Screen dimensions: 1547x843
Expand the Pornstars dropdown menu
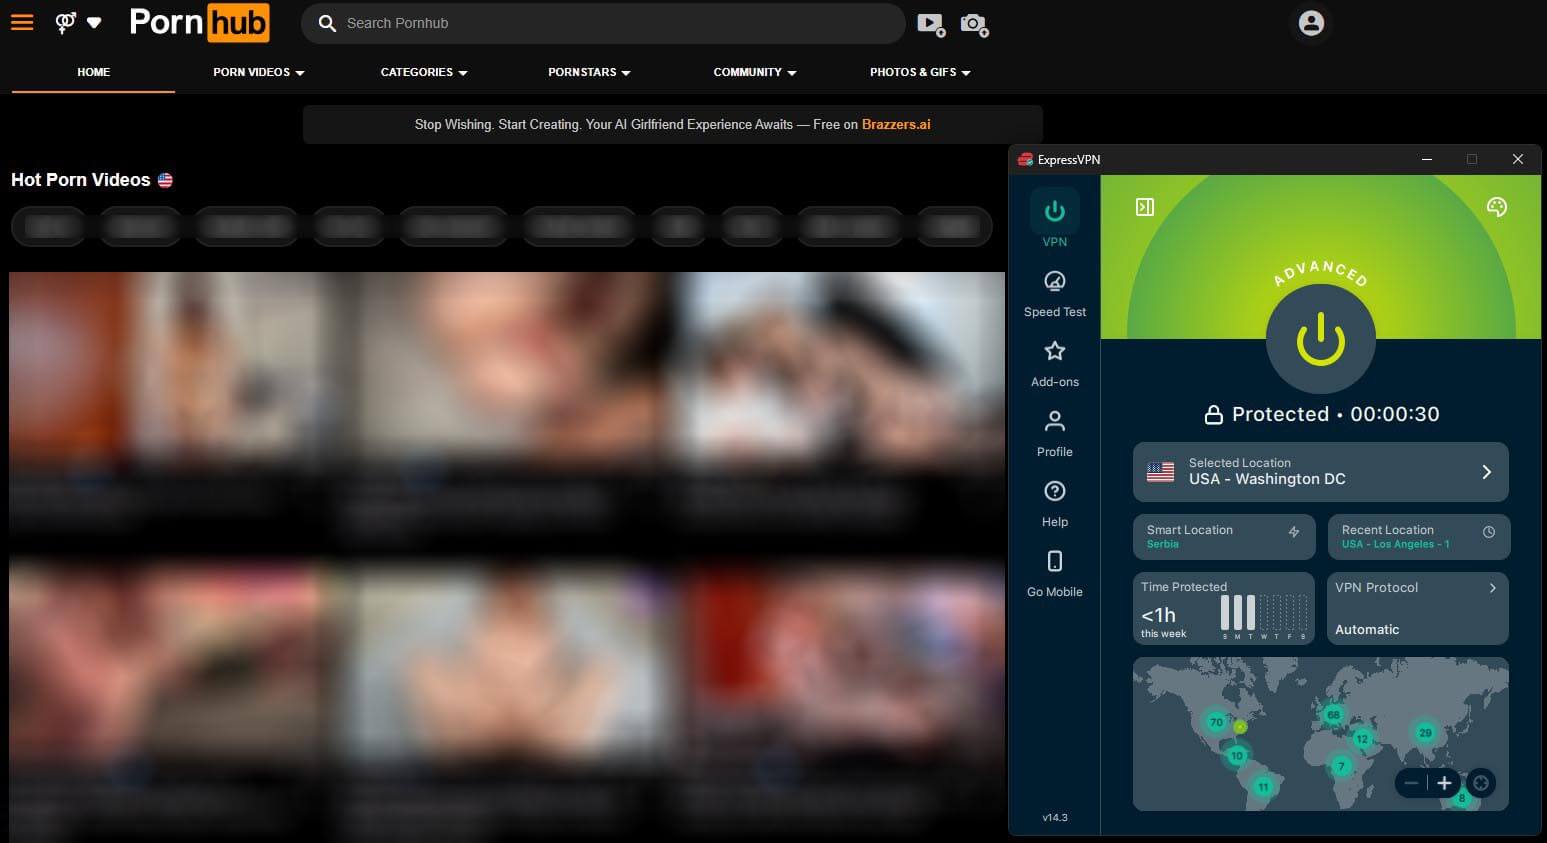[589, 72]
